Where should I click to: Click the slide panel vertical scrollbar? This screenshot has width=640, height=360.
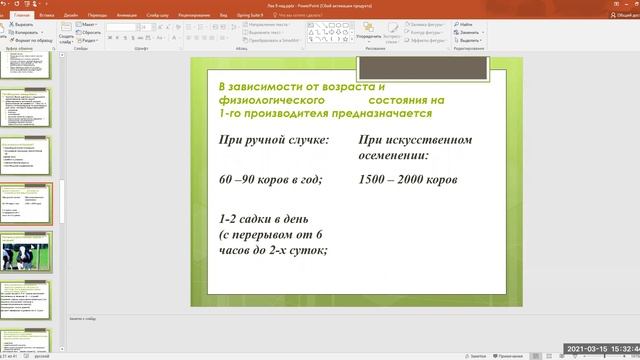click(62, 202)
